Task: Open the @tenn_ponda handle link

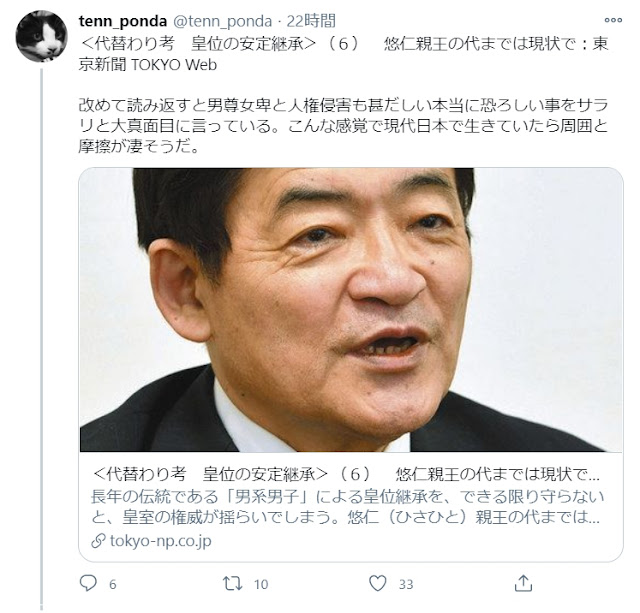Action: tap(222, 21)
